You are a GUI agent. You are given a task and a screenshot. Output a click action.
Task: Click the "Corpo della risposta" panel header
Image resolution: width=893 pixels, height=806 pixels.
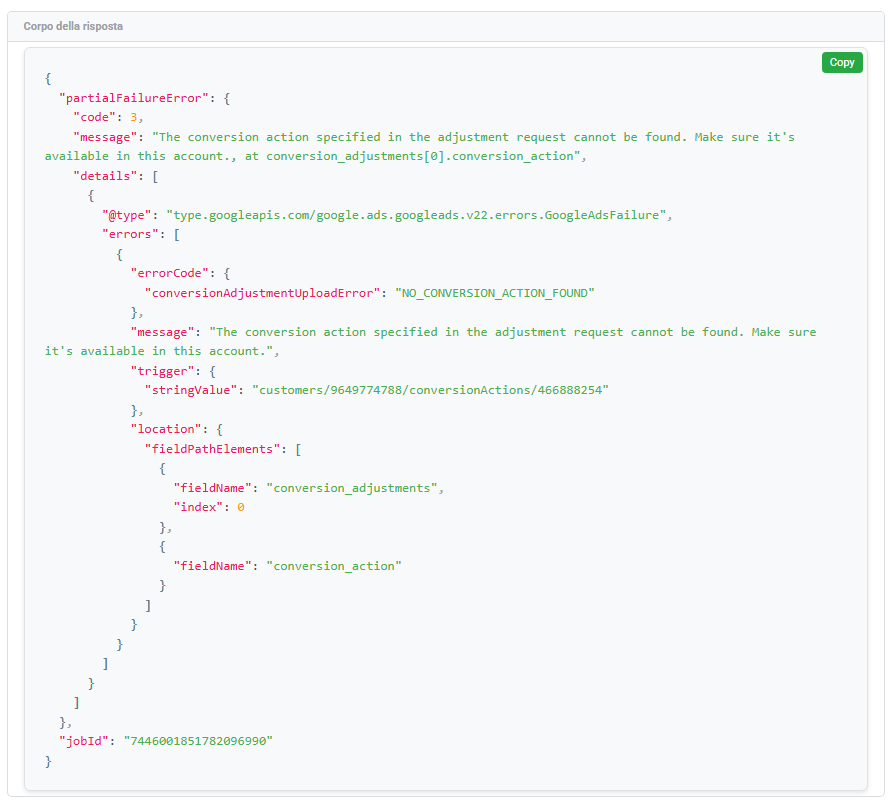point(74,26)
